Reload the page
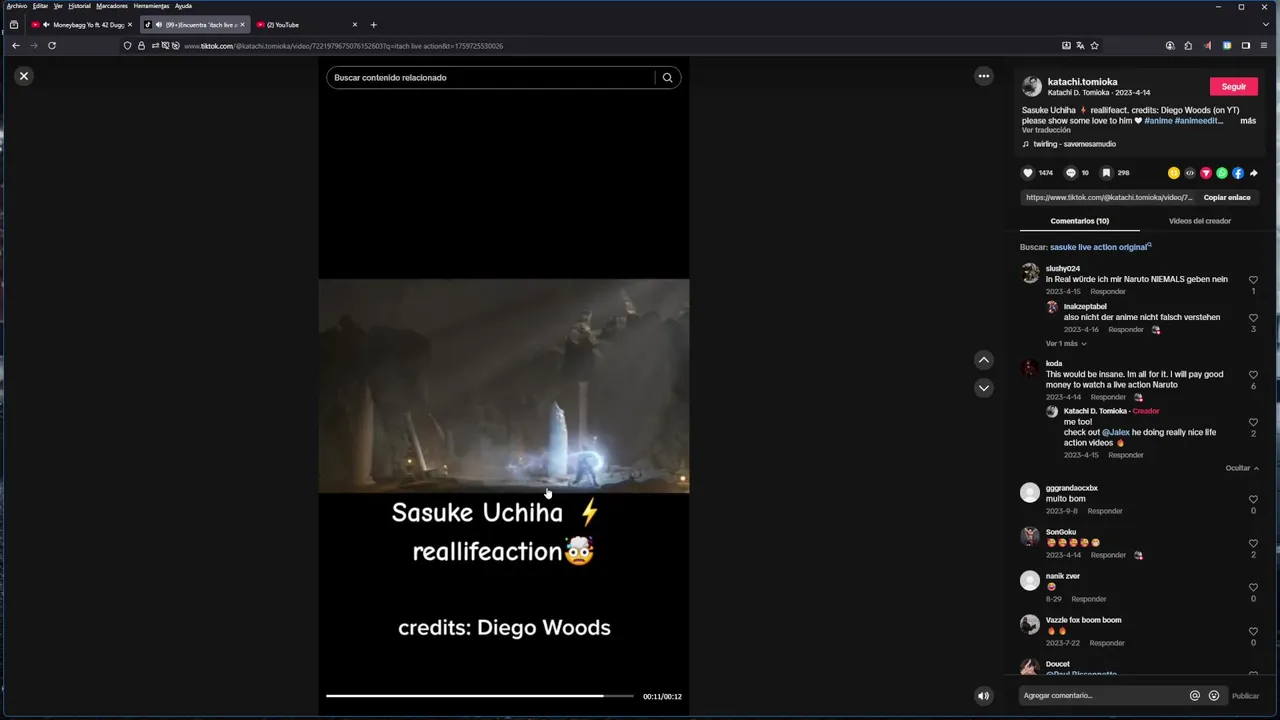 (x=52, y=45)
